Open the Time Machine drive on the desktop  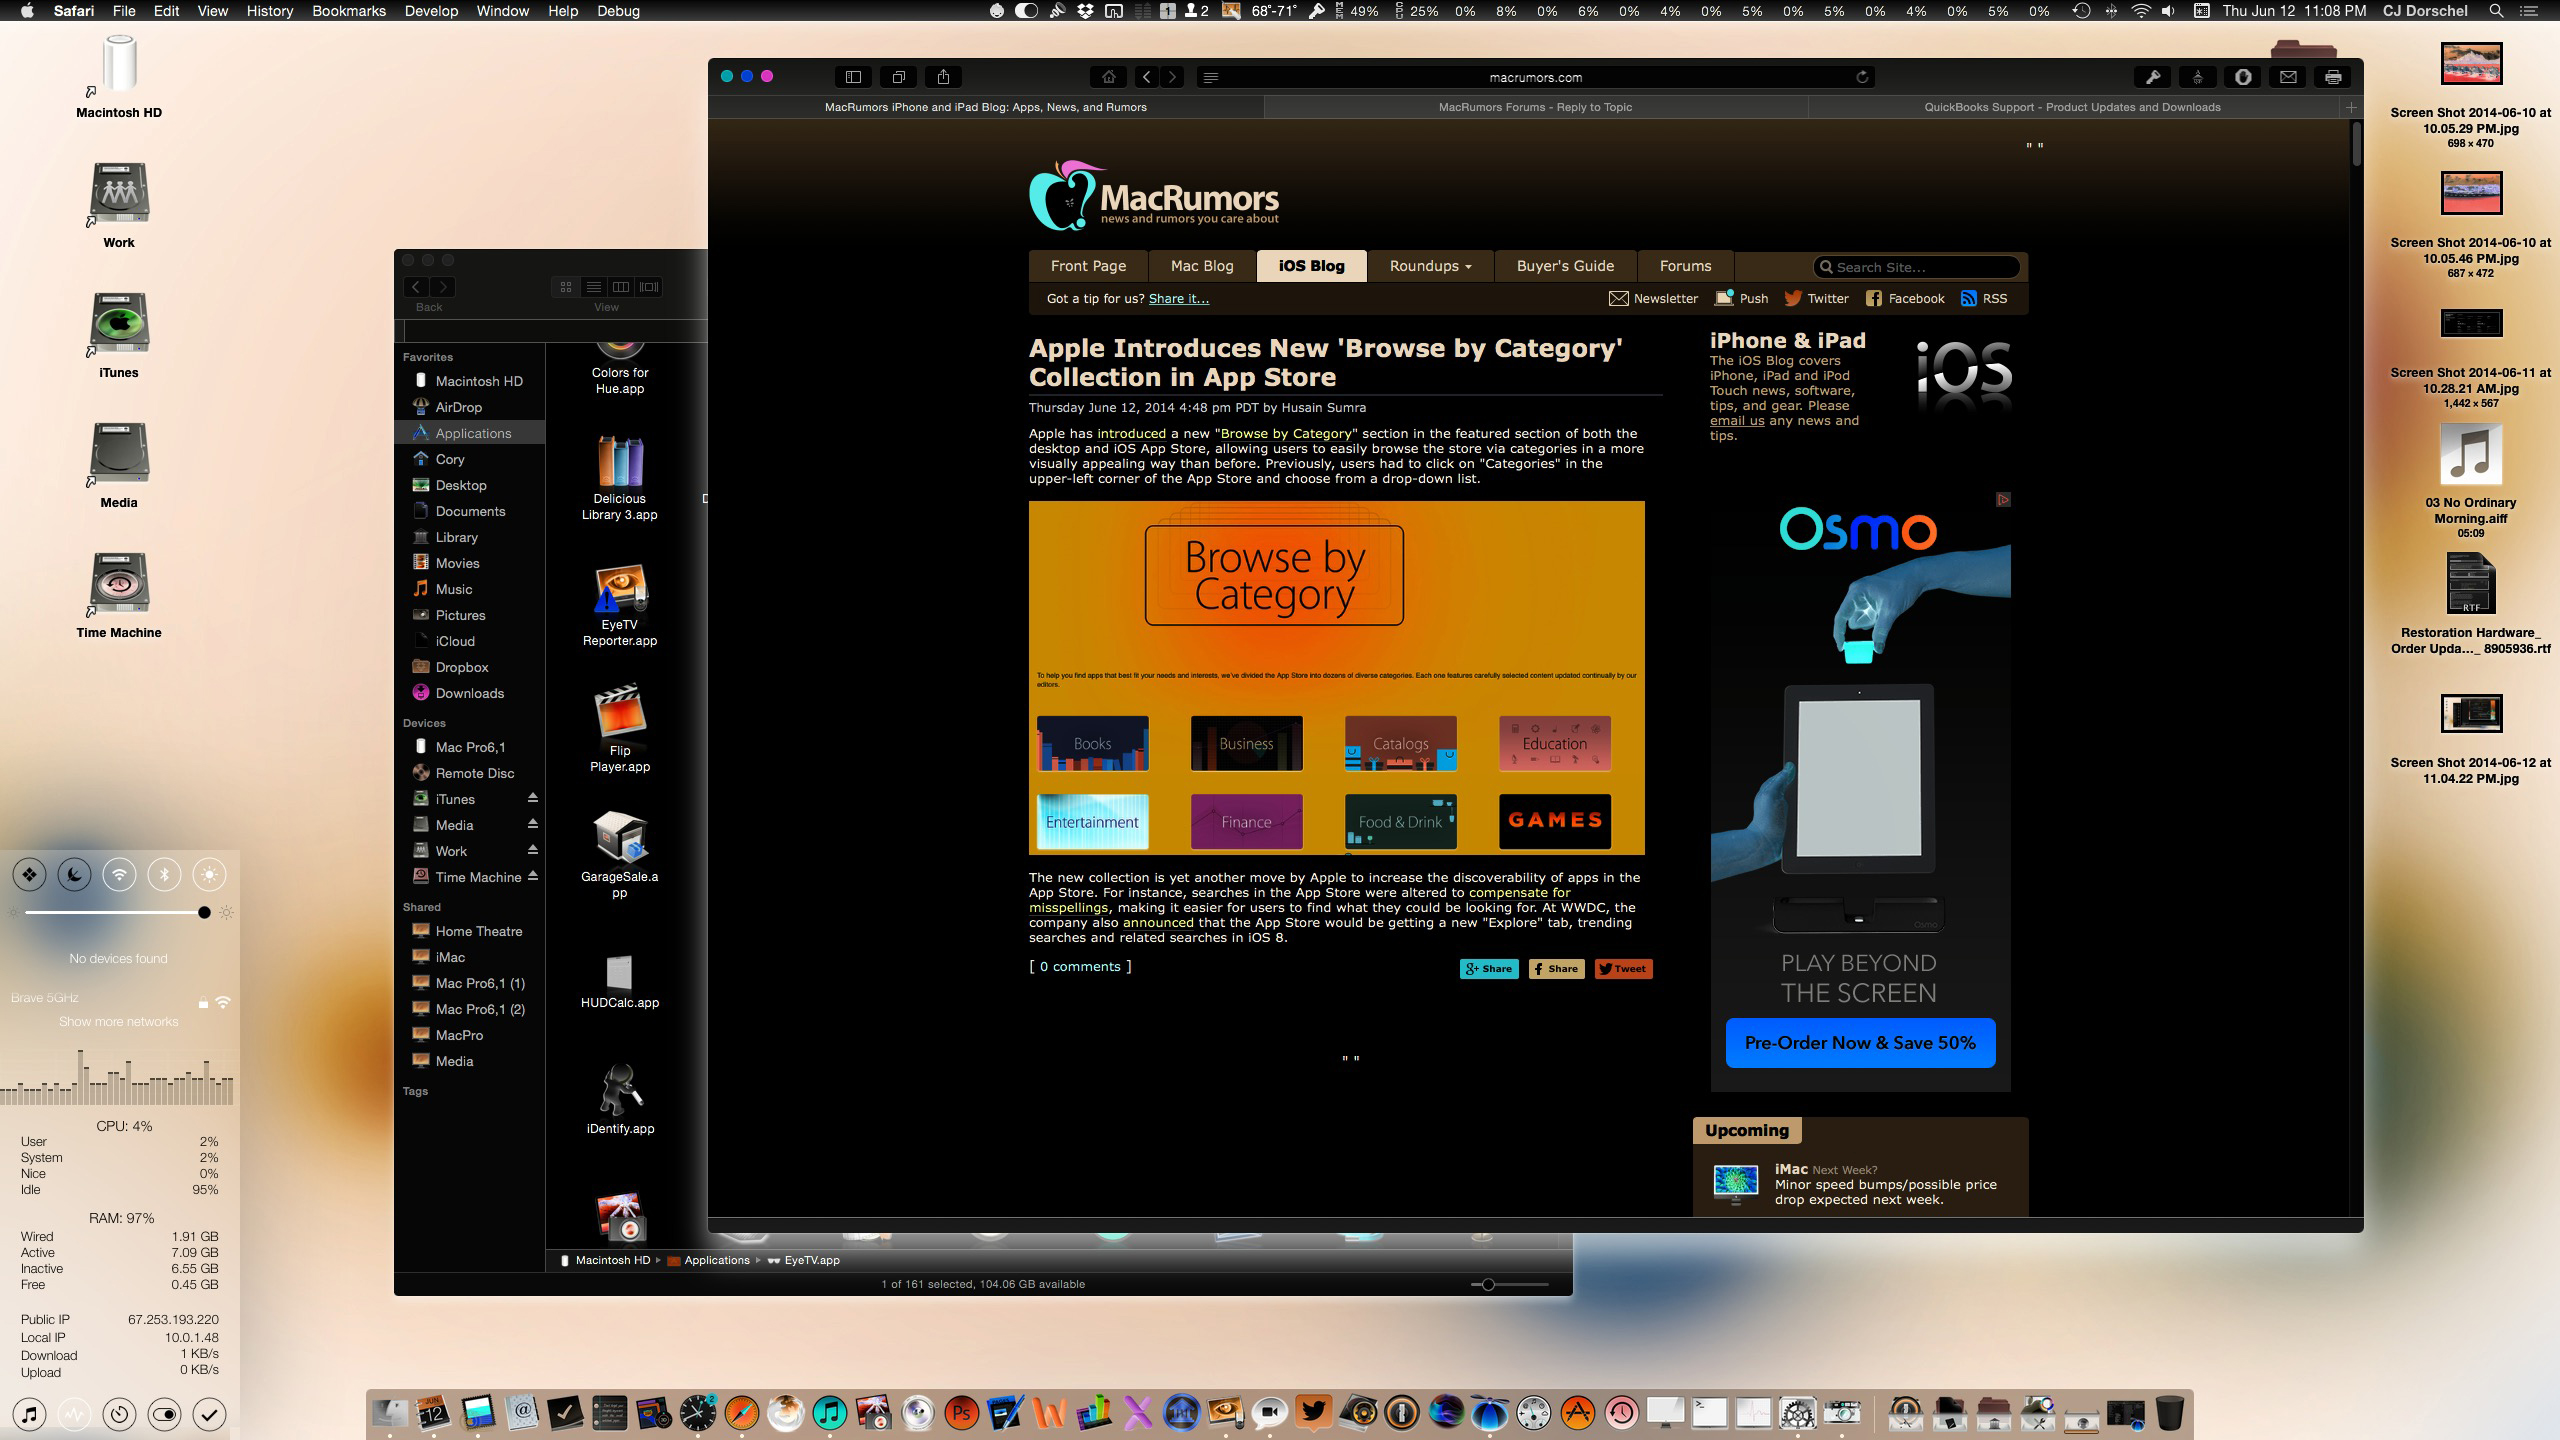(x=119, y=582)
